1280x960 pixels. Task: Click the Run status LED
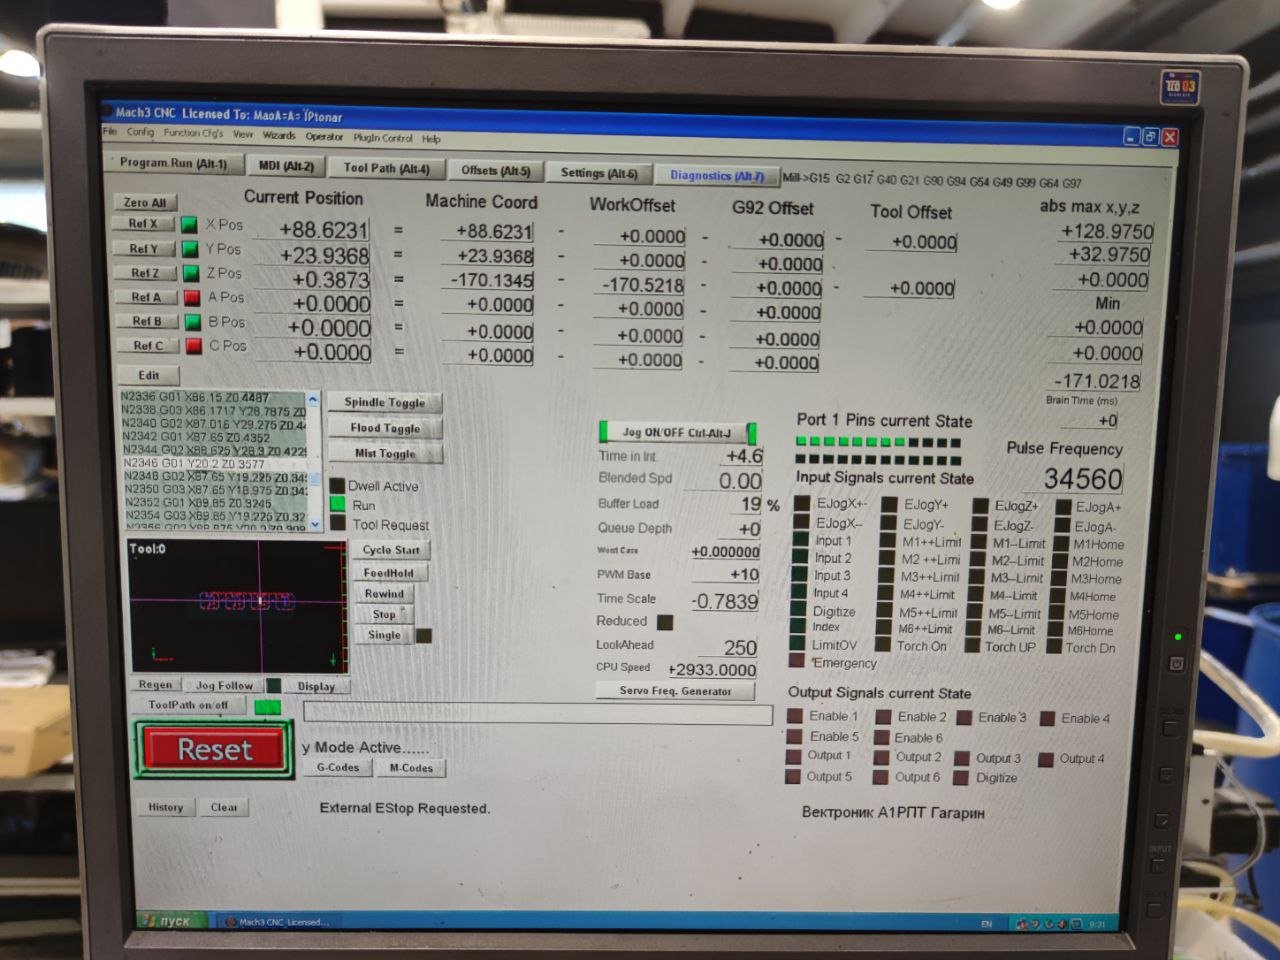338,505
